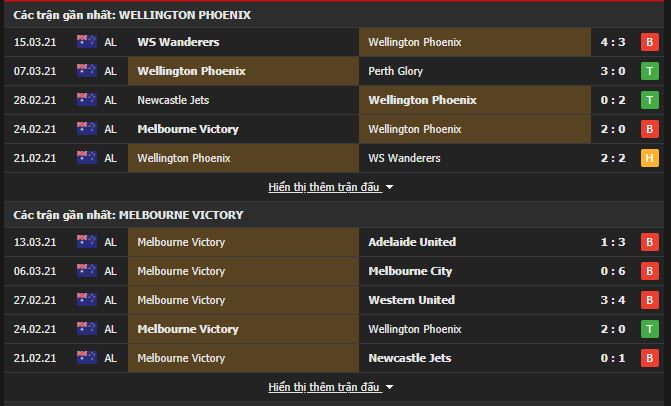Click the yellow H badge for 2:2 draw

point(650,158)
